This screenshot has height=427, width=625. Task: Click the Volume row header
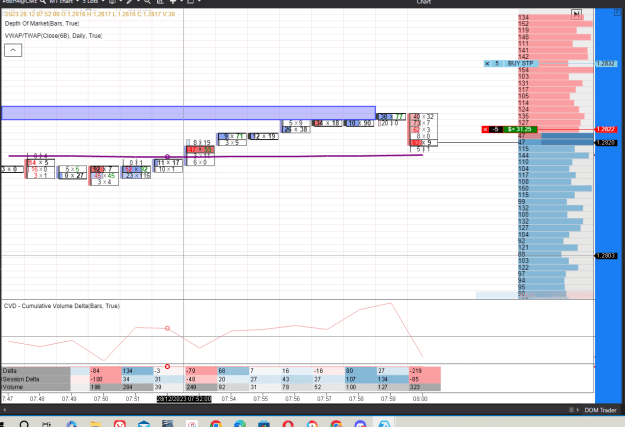pos(36,387)
